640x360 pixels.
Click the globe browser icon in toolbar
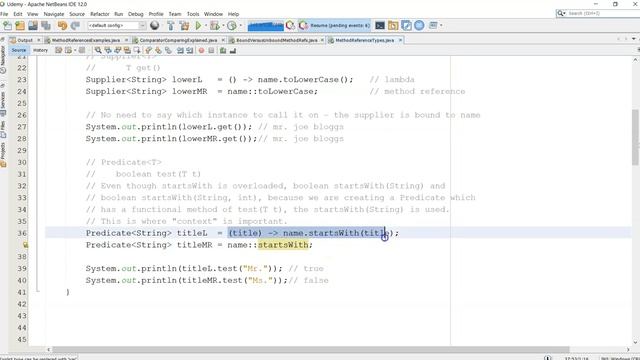(155, 26)
